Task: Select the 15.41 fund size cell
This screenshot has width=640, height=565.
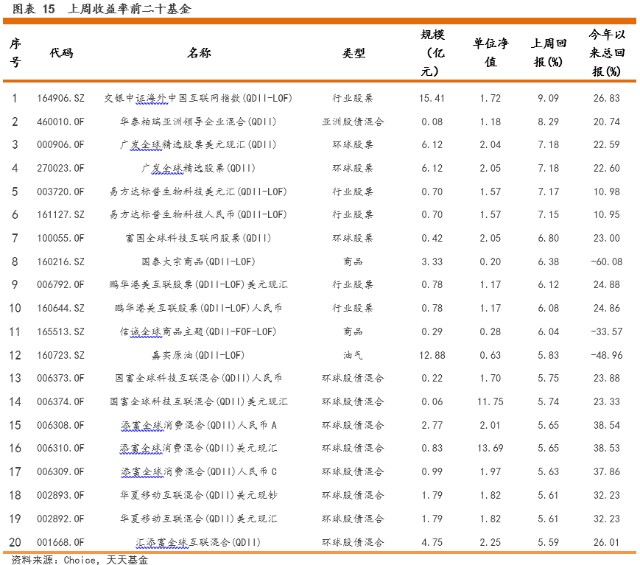Action: (432, 98)
